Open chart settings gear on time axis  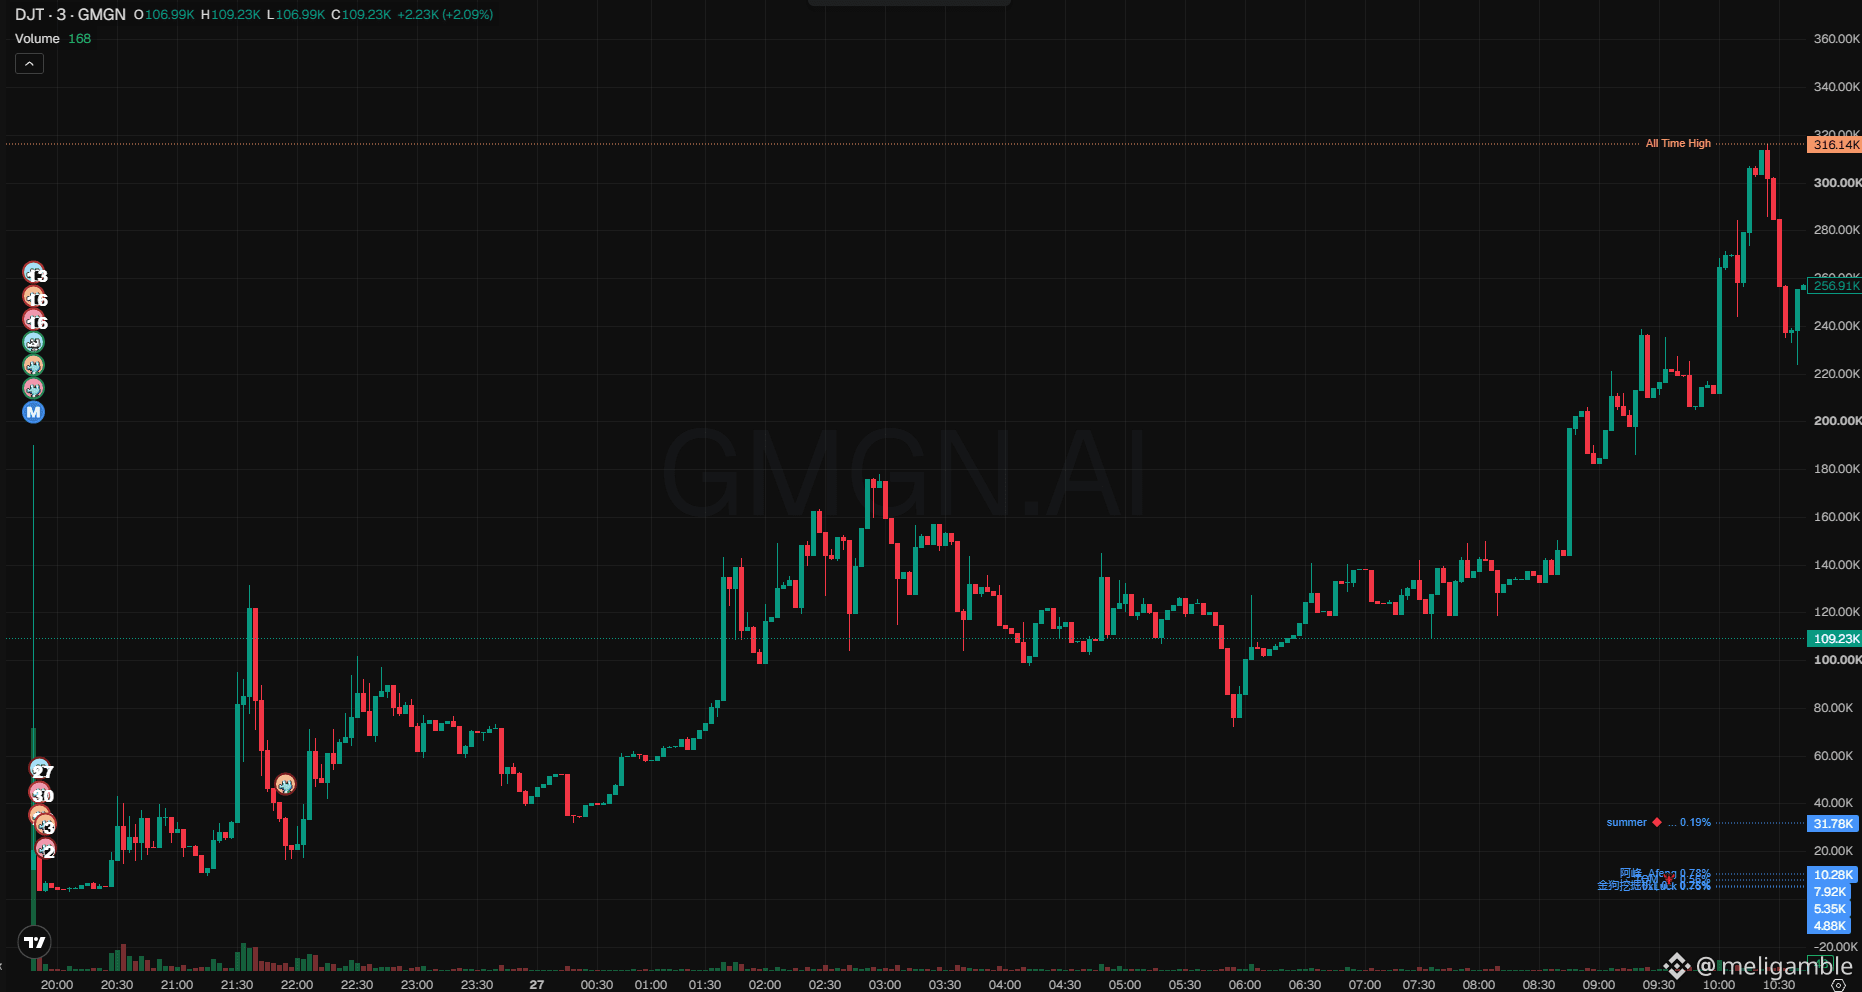(x=1838, y=985)
